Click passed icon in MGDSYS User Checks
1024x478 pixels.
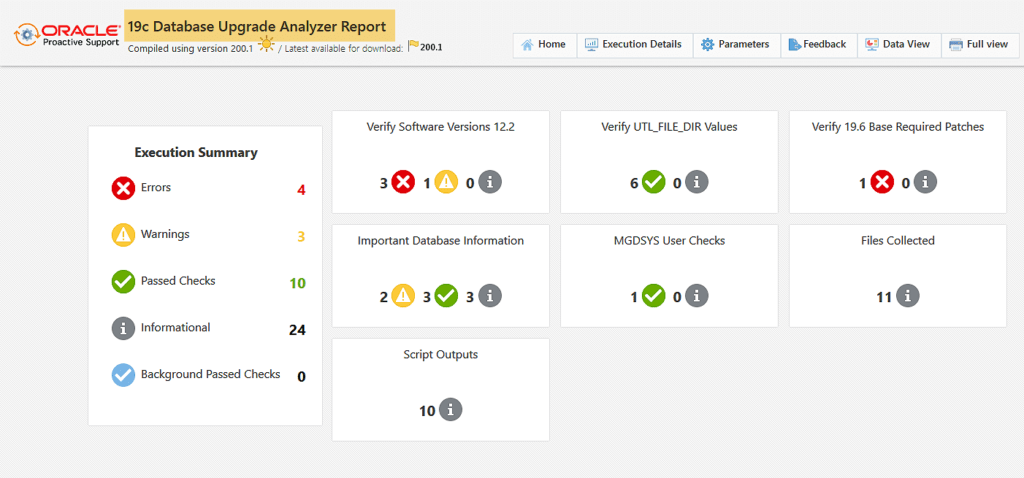654,296
